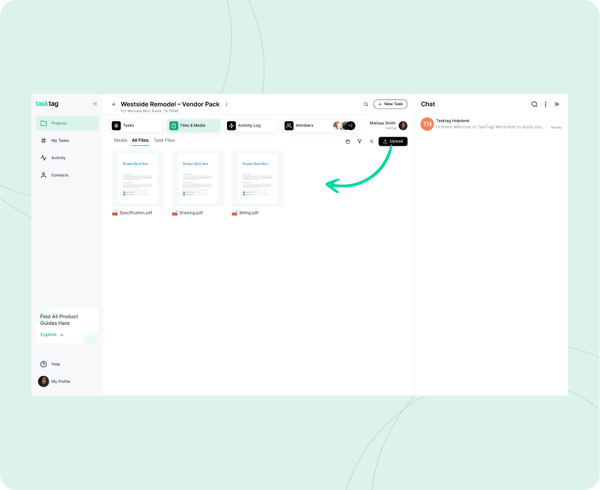
Task: Click the New Task button
Action: click(x=390, y=104)
